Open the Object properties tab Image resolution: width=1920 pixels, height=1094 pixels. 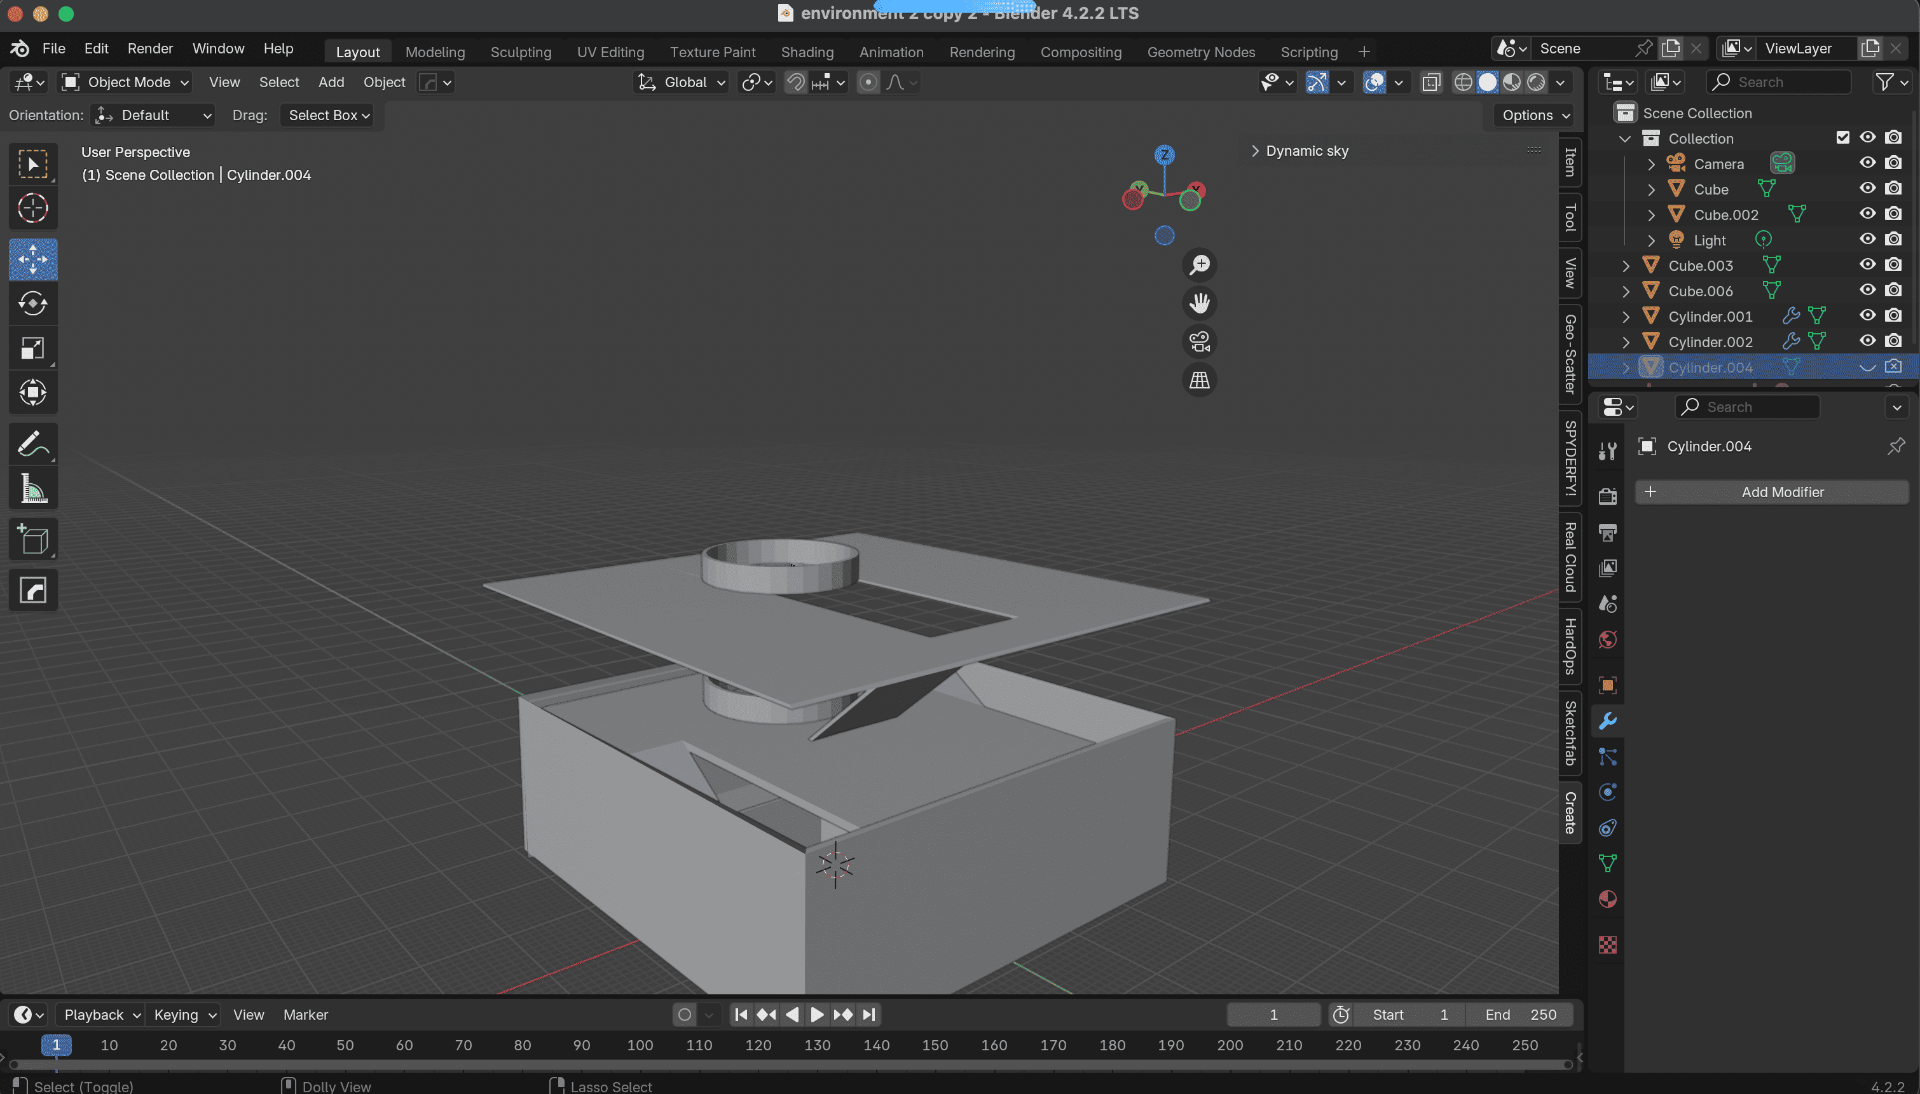tap(1608, 685)
